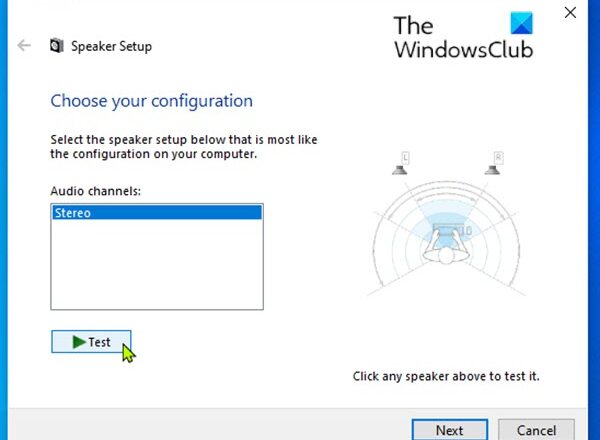Test the left speaker icon

pos(400,169)
